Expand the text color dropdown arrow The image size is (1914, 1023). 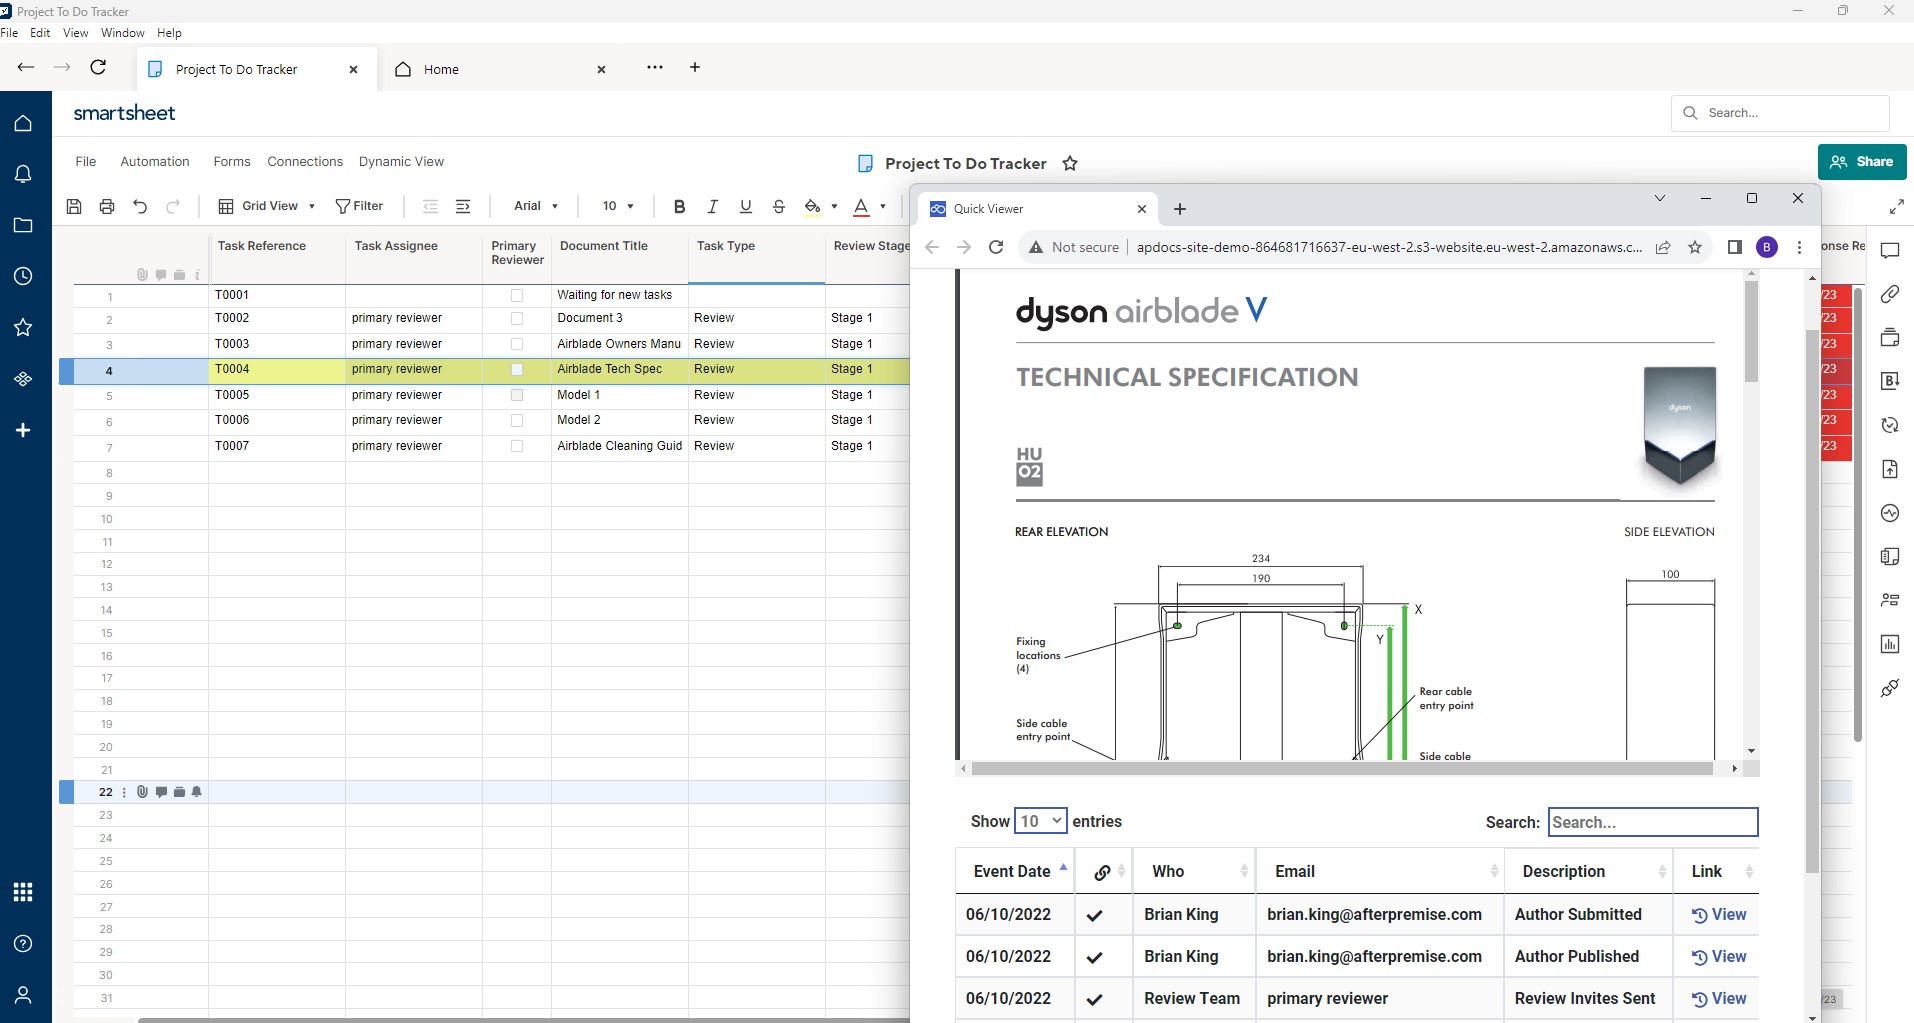tap(883, 207)
